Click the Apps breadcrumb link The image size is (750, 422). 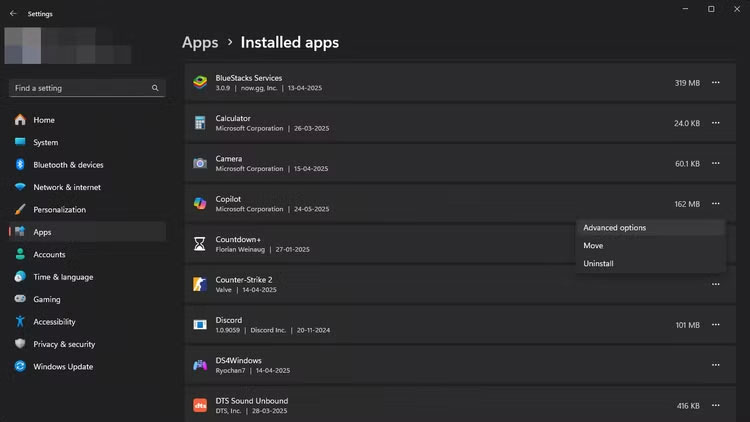200,43
